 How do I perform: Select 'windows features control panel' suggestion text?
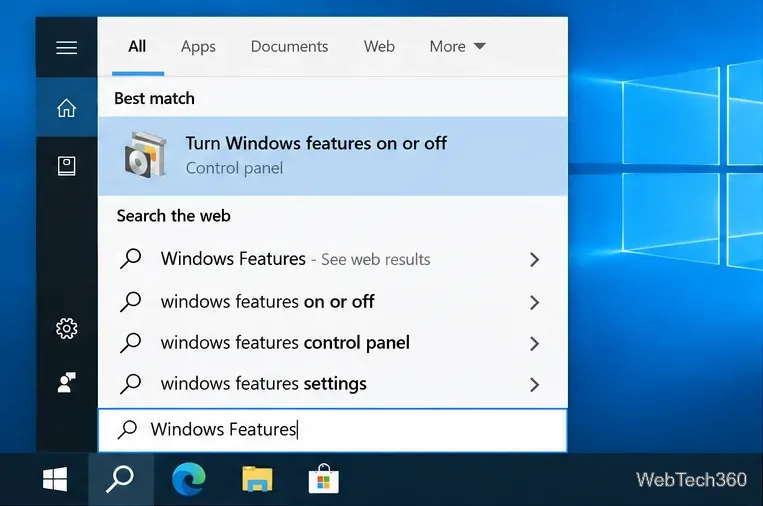[285, 343]
